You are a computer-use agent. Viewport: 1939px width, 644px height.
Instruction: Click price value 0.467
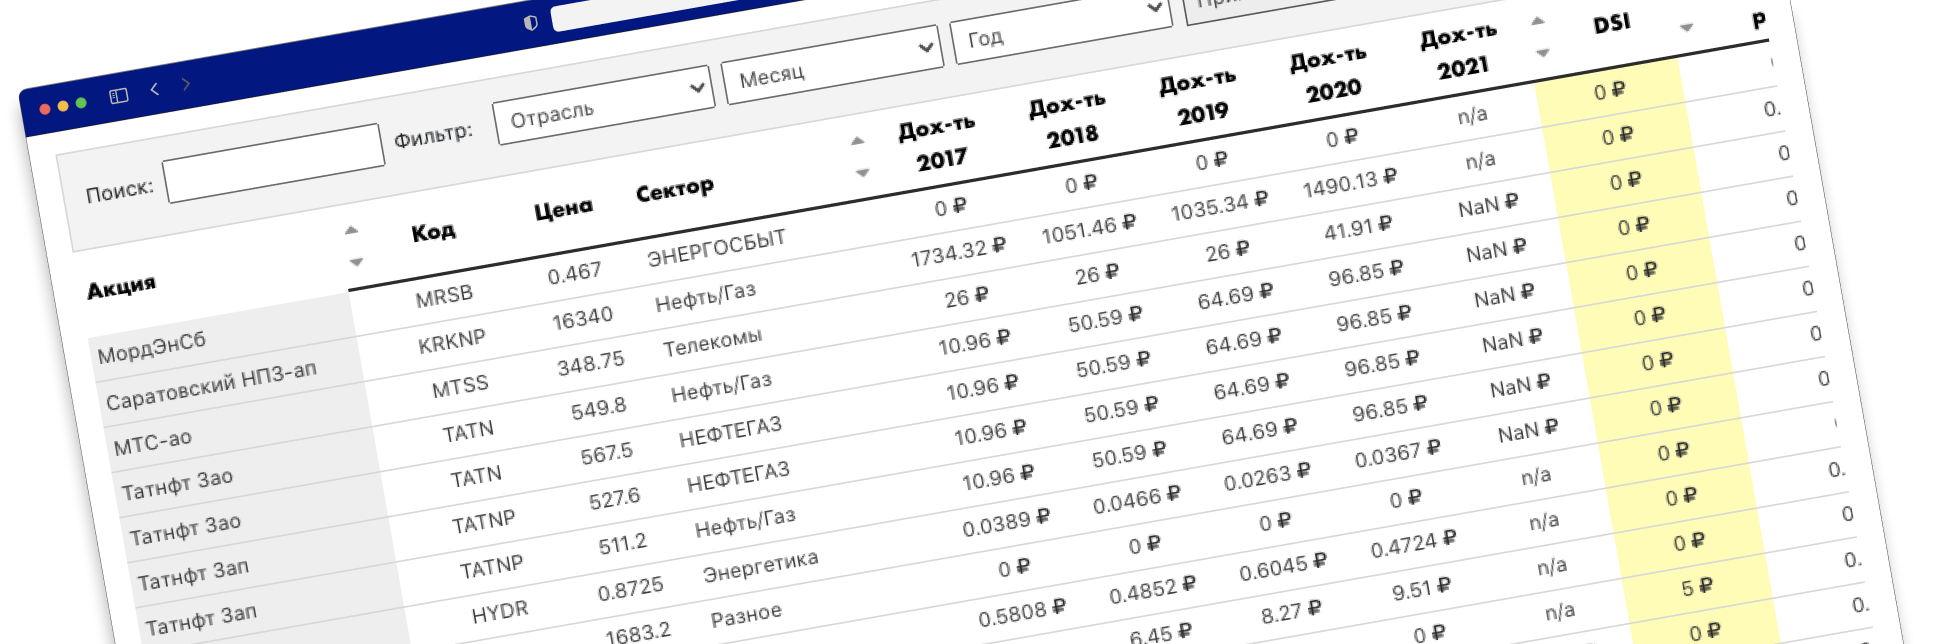point(574,274)
